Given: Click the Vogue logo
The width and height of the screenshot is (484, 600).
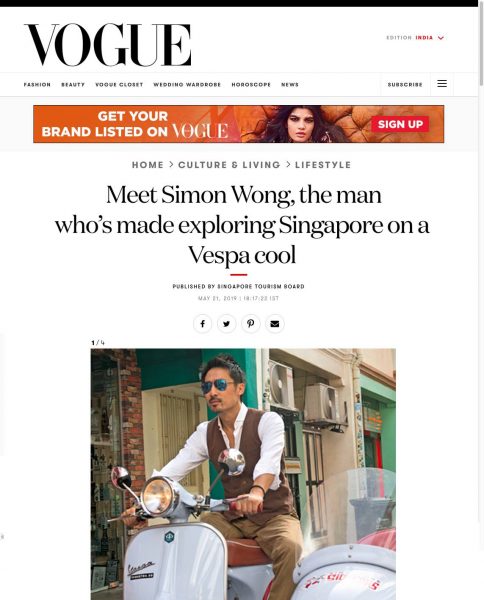Looking at the screenshot, I should pos(108,44).
